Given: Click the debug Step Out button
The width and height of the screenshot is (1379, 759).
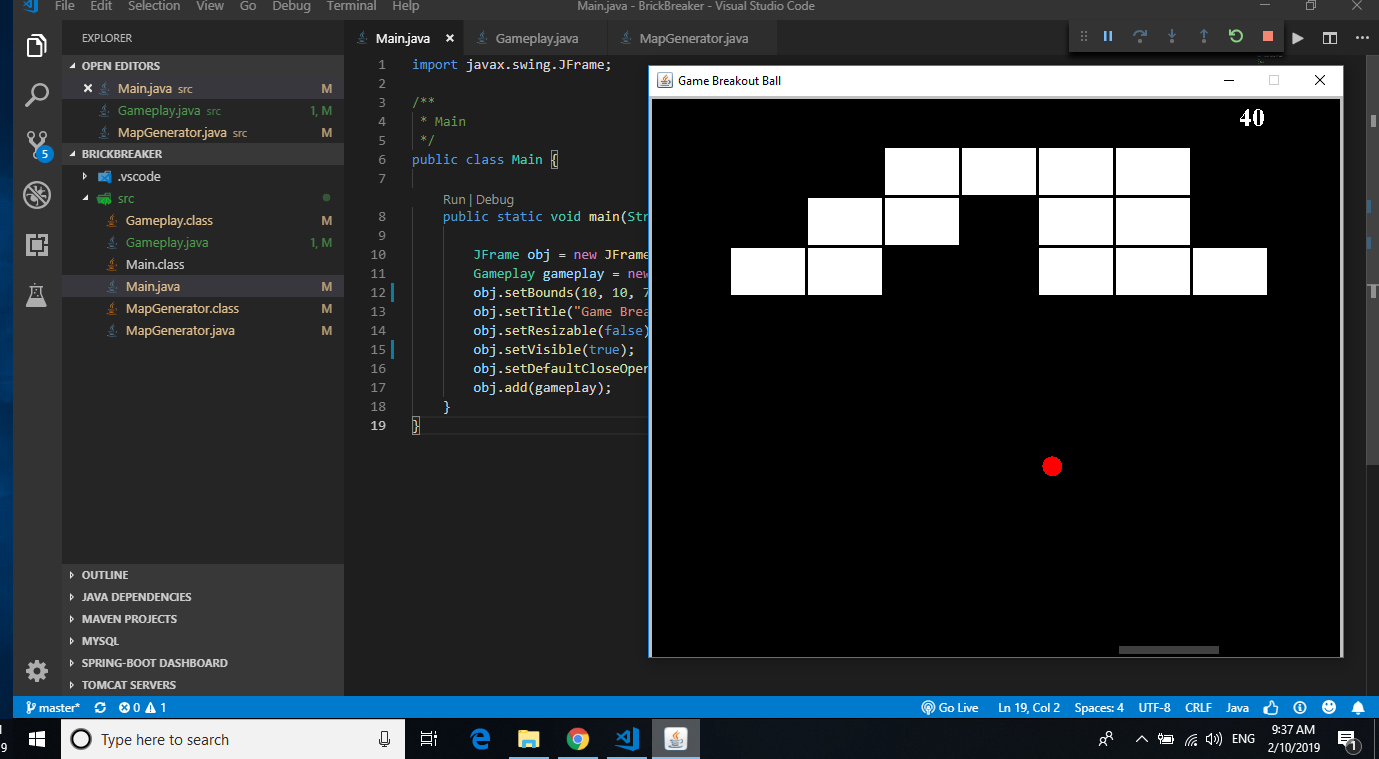Looking at the screenshot, I should click(1204, 36).
